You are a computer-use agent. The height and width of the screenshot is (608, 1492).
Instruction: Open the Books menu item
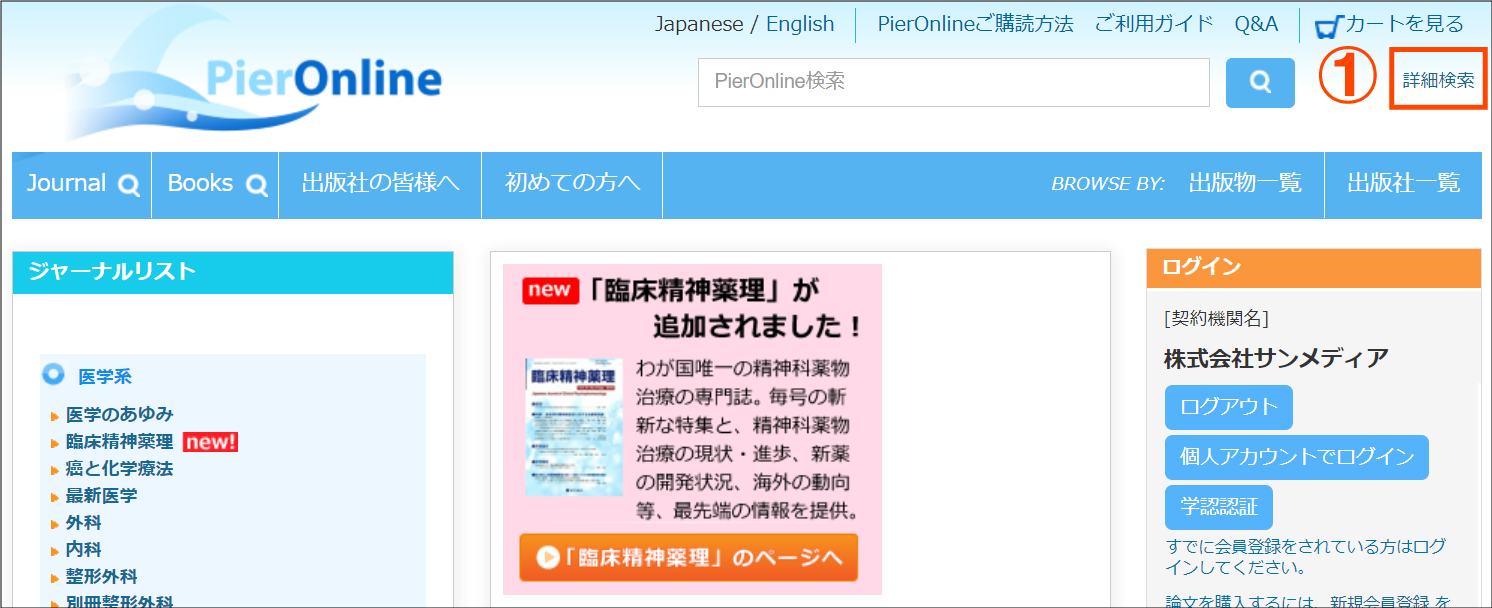click(x=216, y=185)
